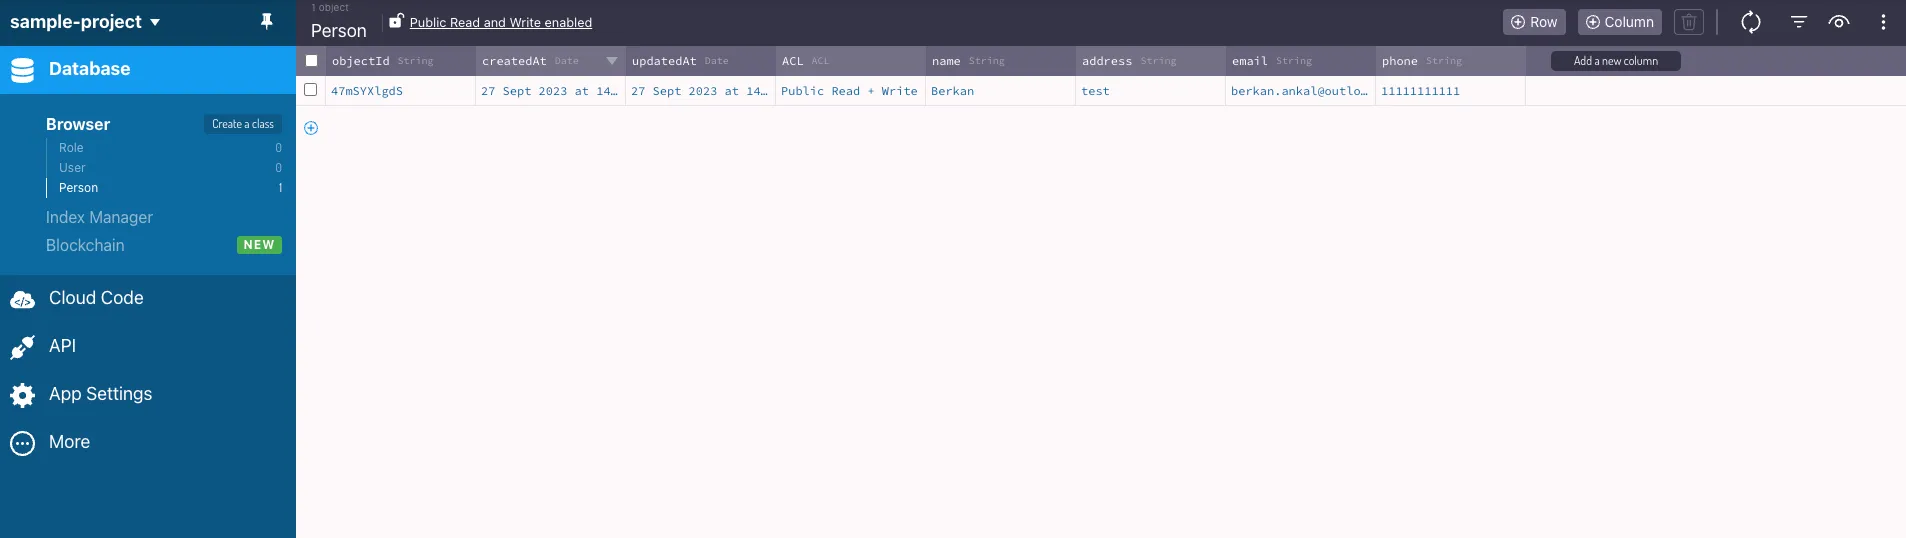Click the name column header
The image size is (1906, 538).
[1000, 61]
